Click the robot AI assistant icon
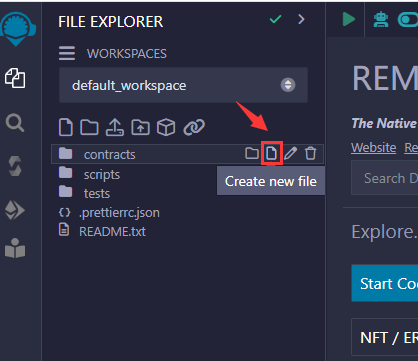The height and width of the screenshot is (361, 418). tap(381, 19)
